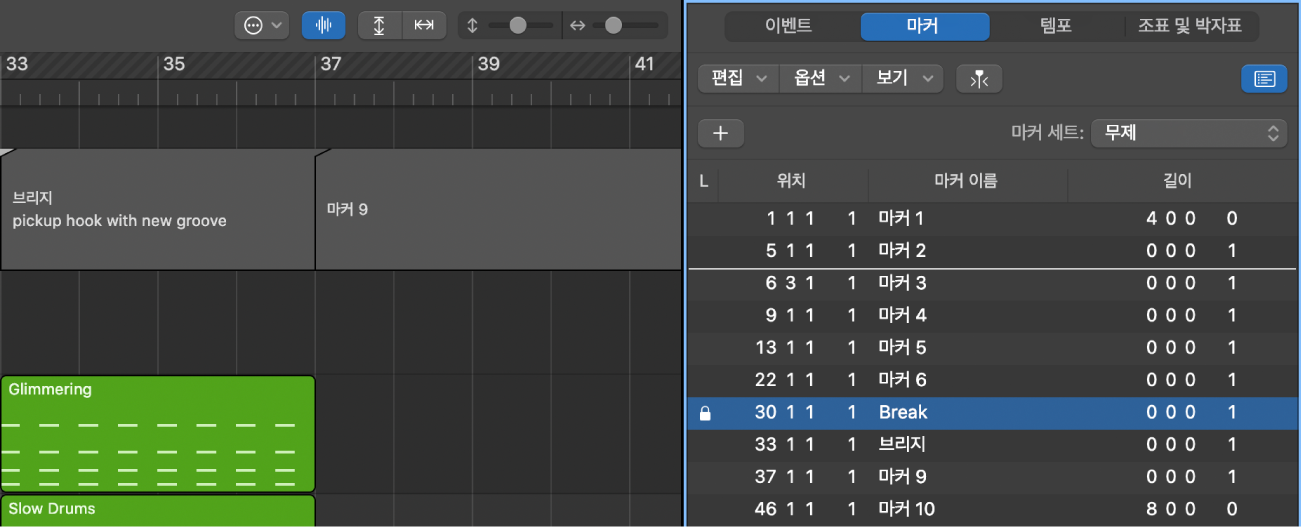Toggle the marker text area button
The width and height of the screenshot is (1301, 527).
coord(1264,79)
